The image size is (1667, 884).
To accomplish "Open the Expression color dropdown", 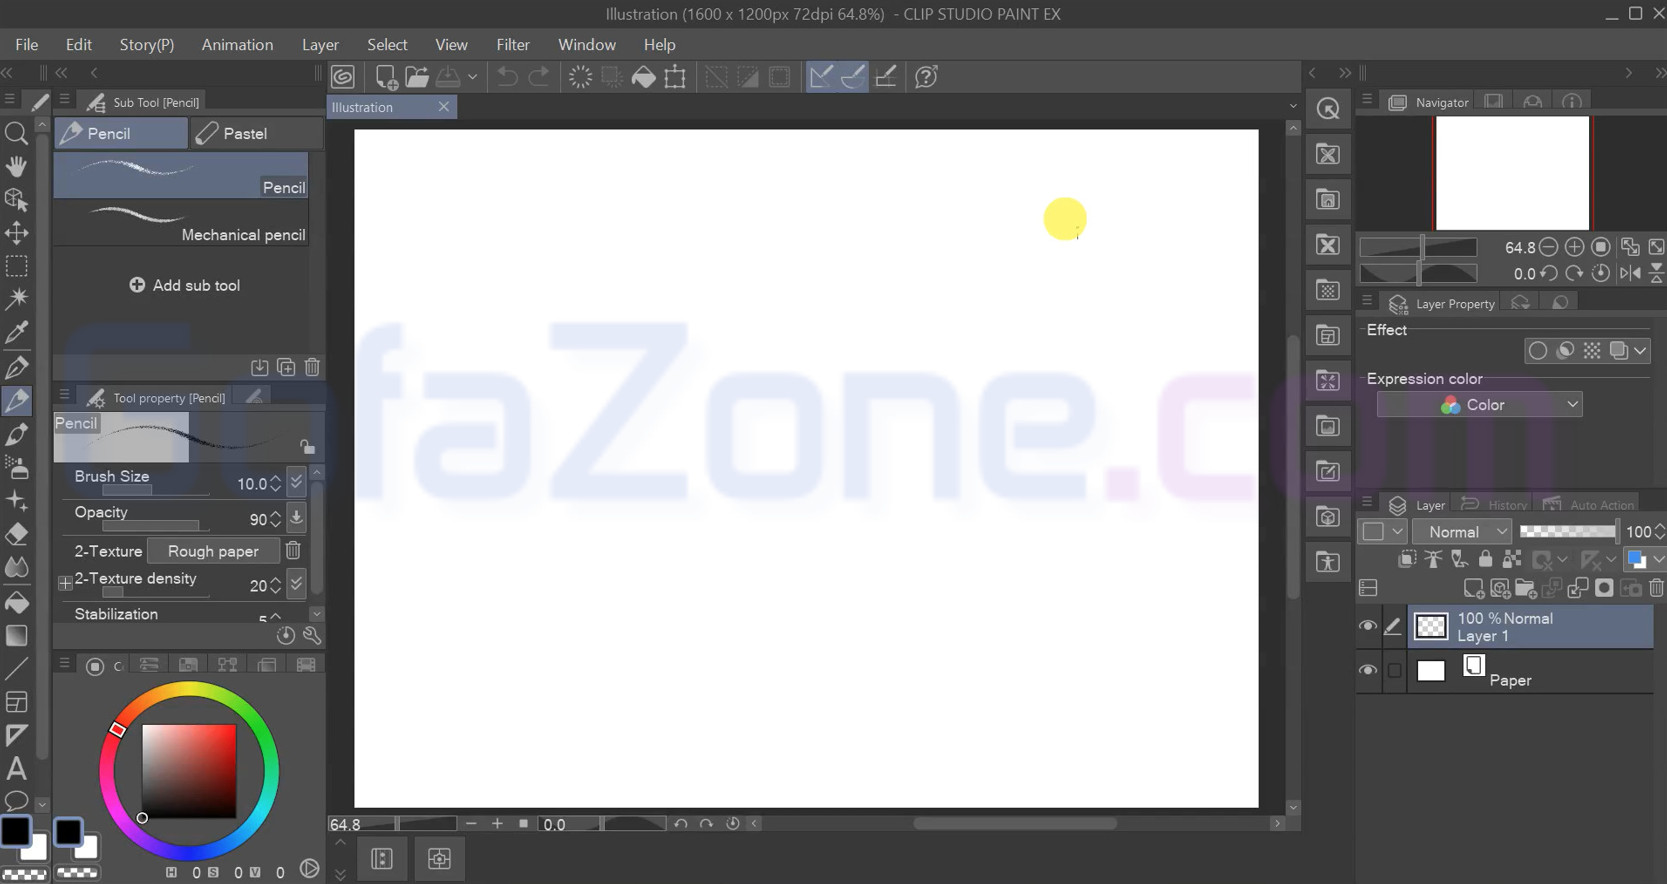I will tap(1479, 405).
